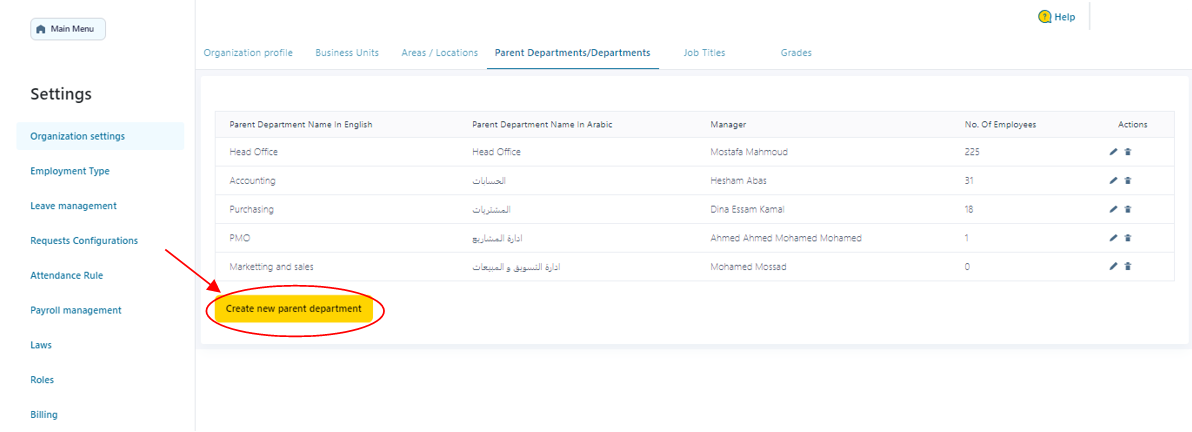Viewport: 1192px width, 432px height.
Task: Go to the Job Titles tab
Action: point(704,53)
